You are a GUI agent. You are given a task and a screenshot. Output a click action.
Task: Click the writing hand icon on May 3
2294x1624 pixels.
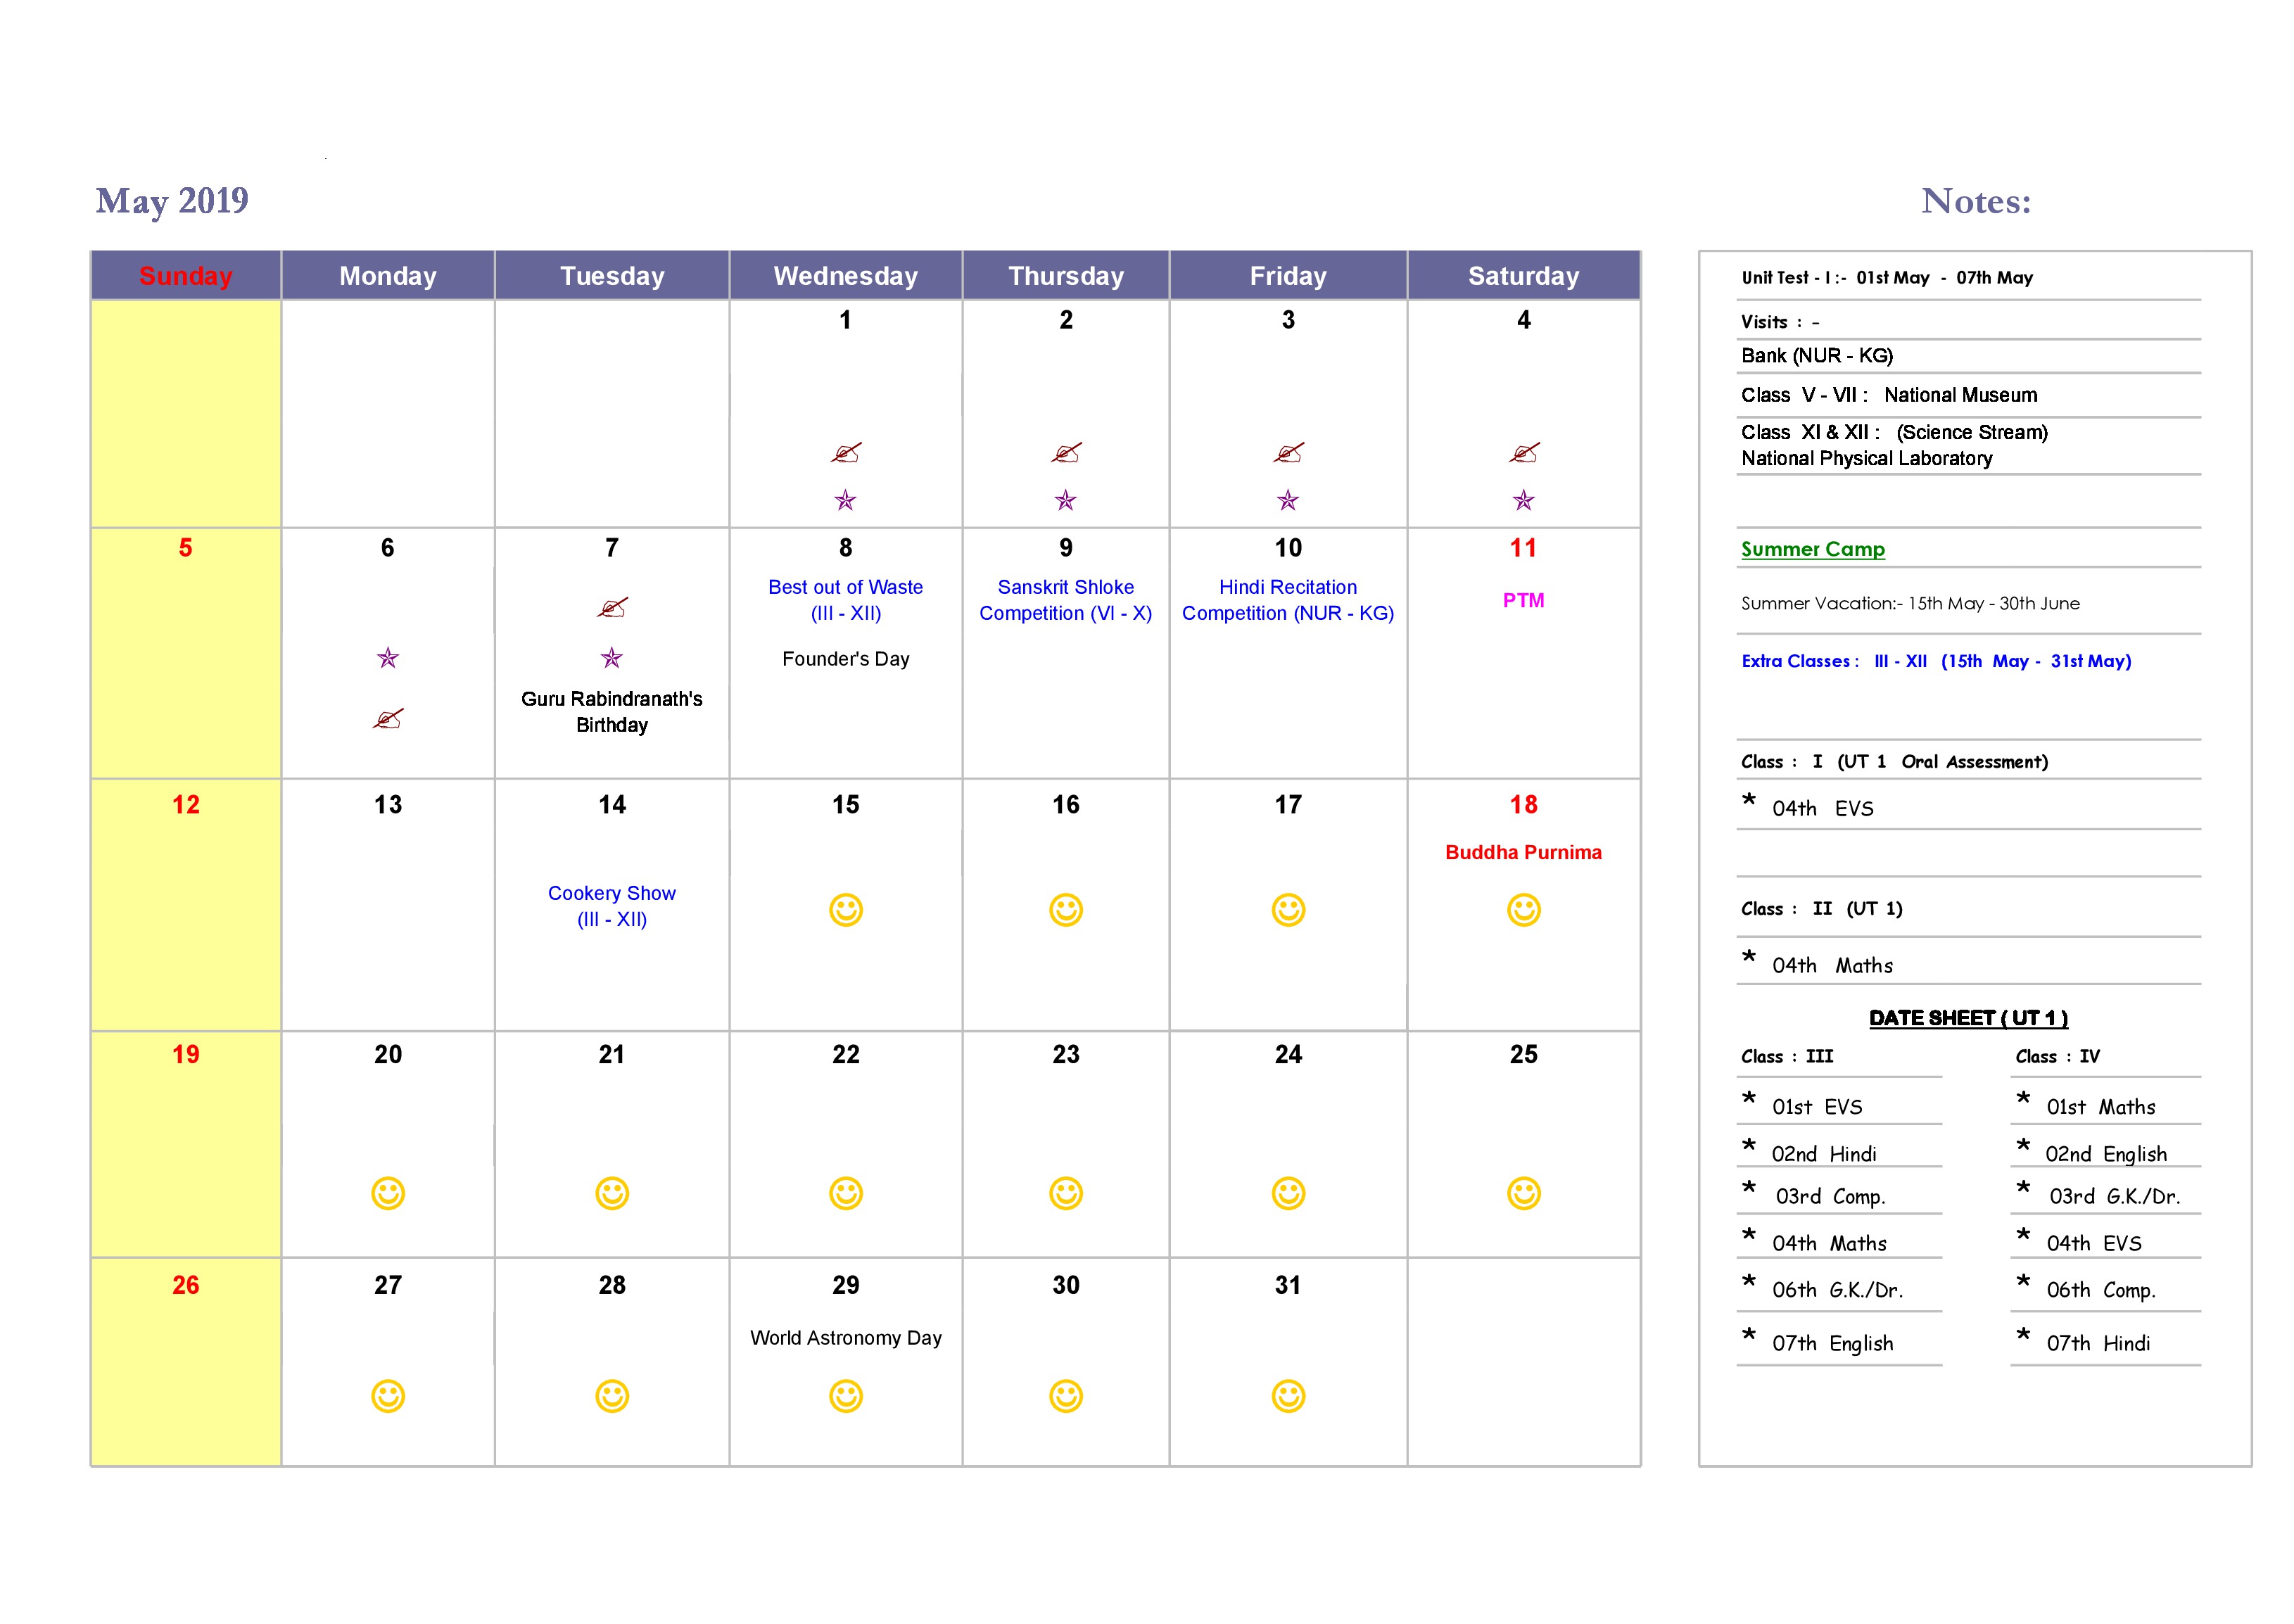(1288, 453)
